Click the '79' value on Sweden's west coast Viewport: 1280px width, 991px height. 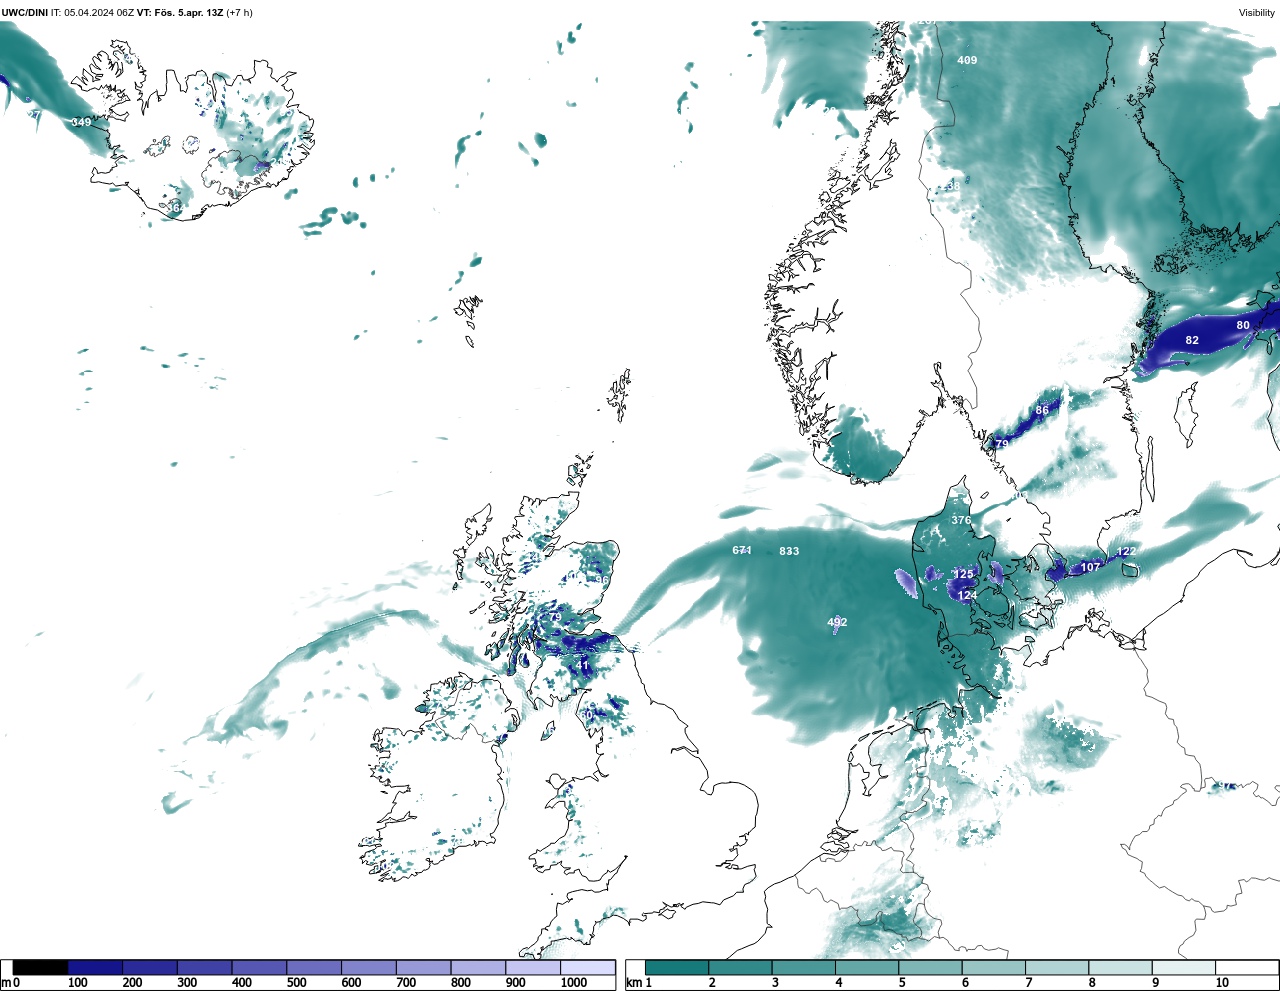1002,444
